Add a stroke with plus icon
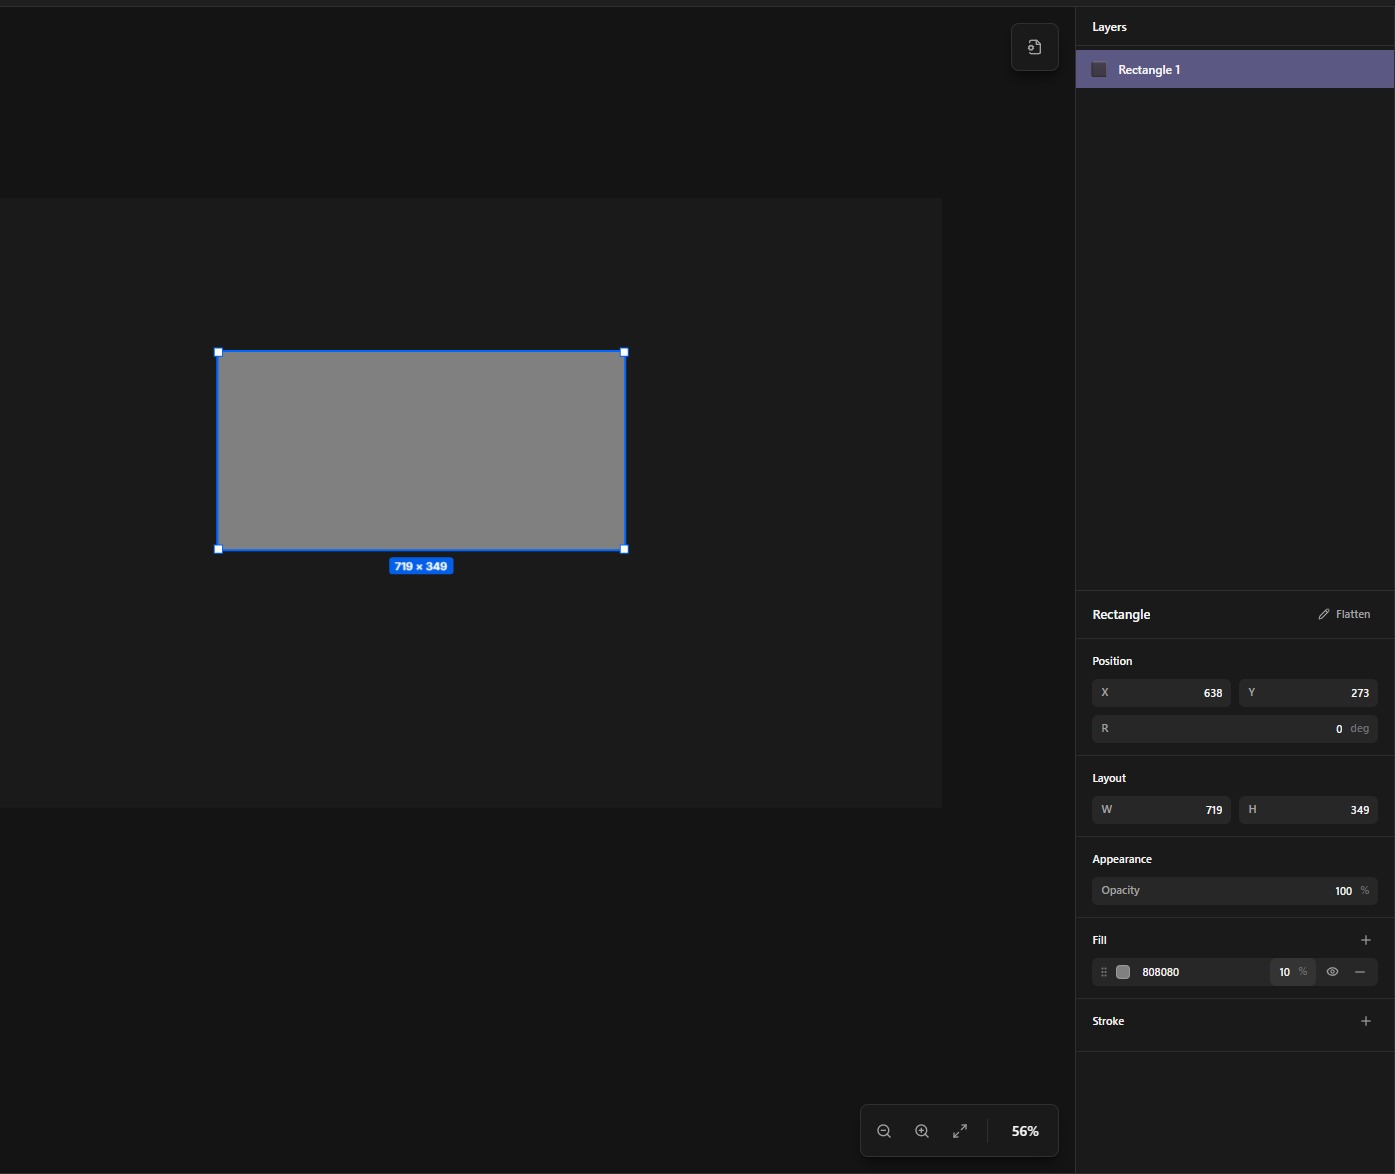Image resolution: width=1395 pixels, height=1174 pixels. point(1366,1021)
